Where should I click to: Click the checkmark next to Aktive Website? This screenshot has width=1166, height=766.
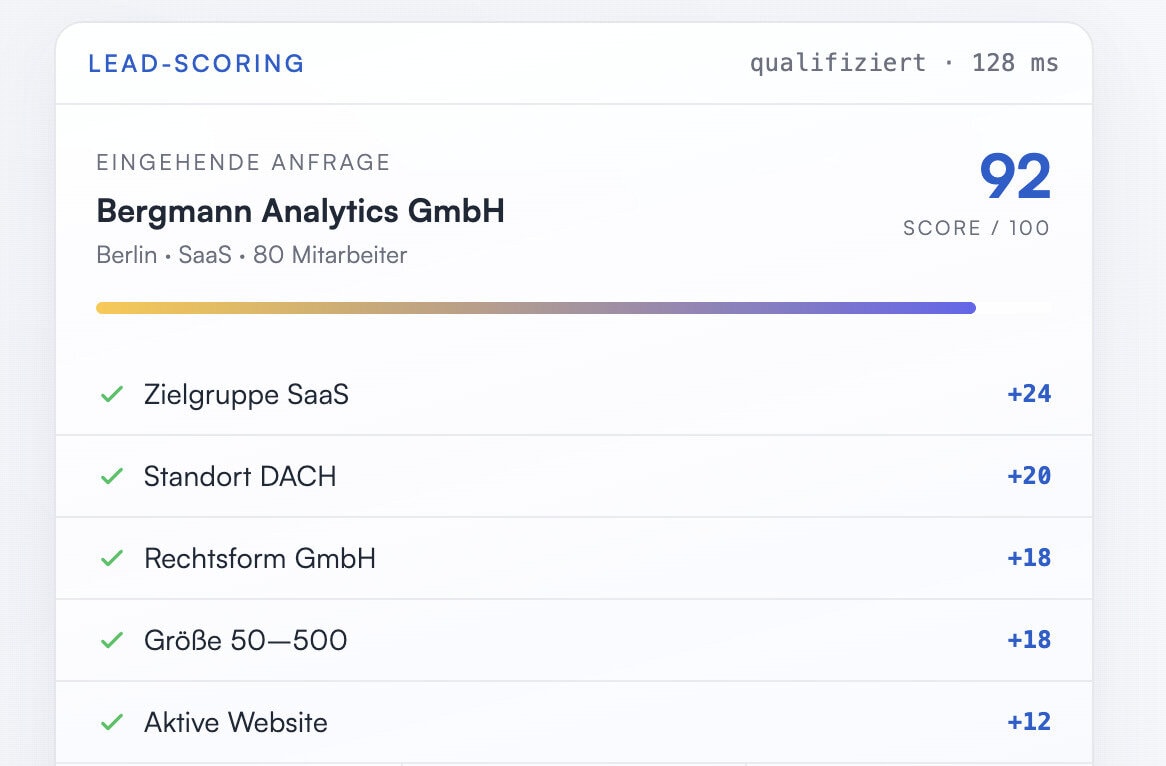[x=112, y=721]
